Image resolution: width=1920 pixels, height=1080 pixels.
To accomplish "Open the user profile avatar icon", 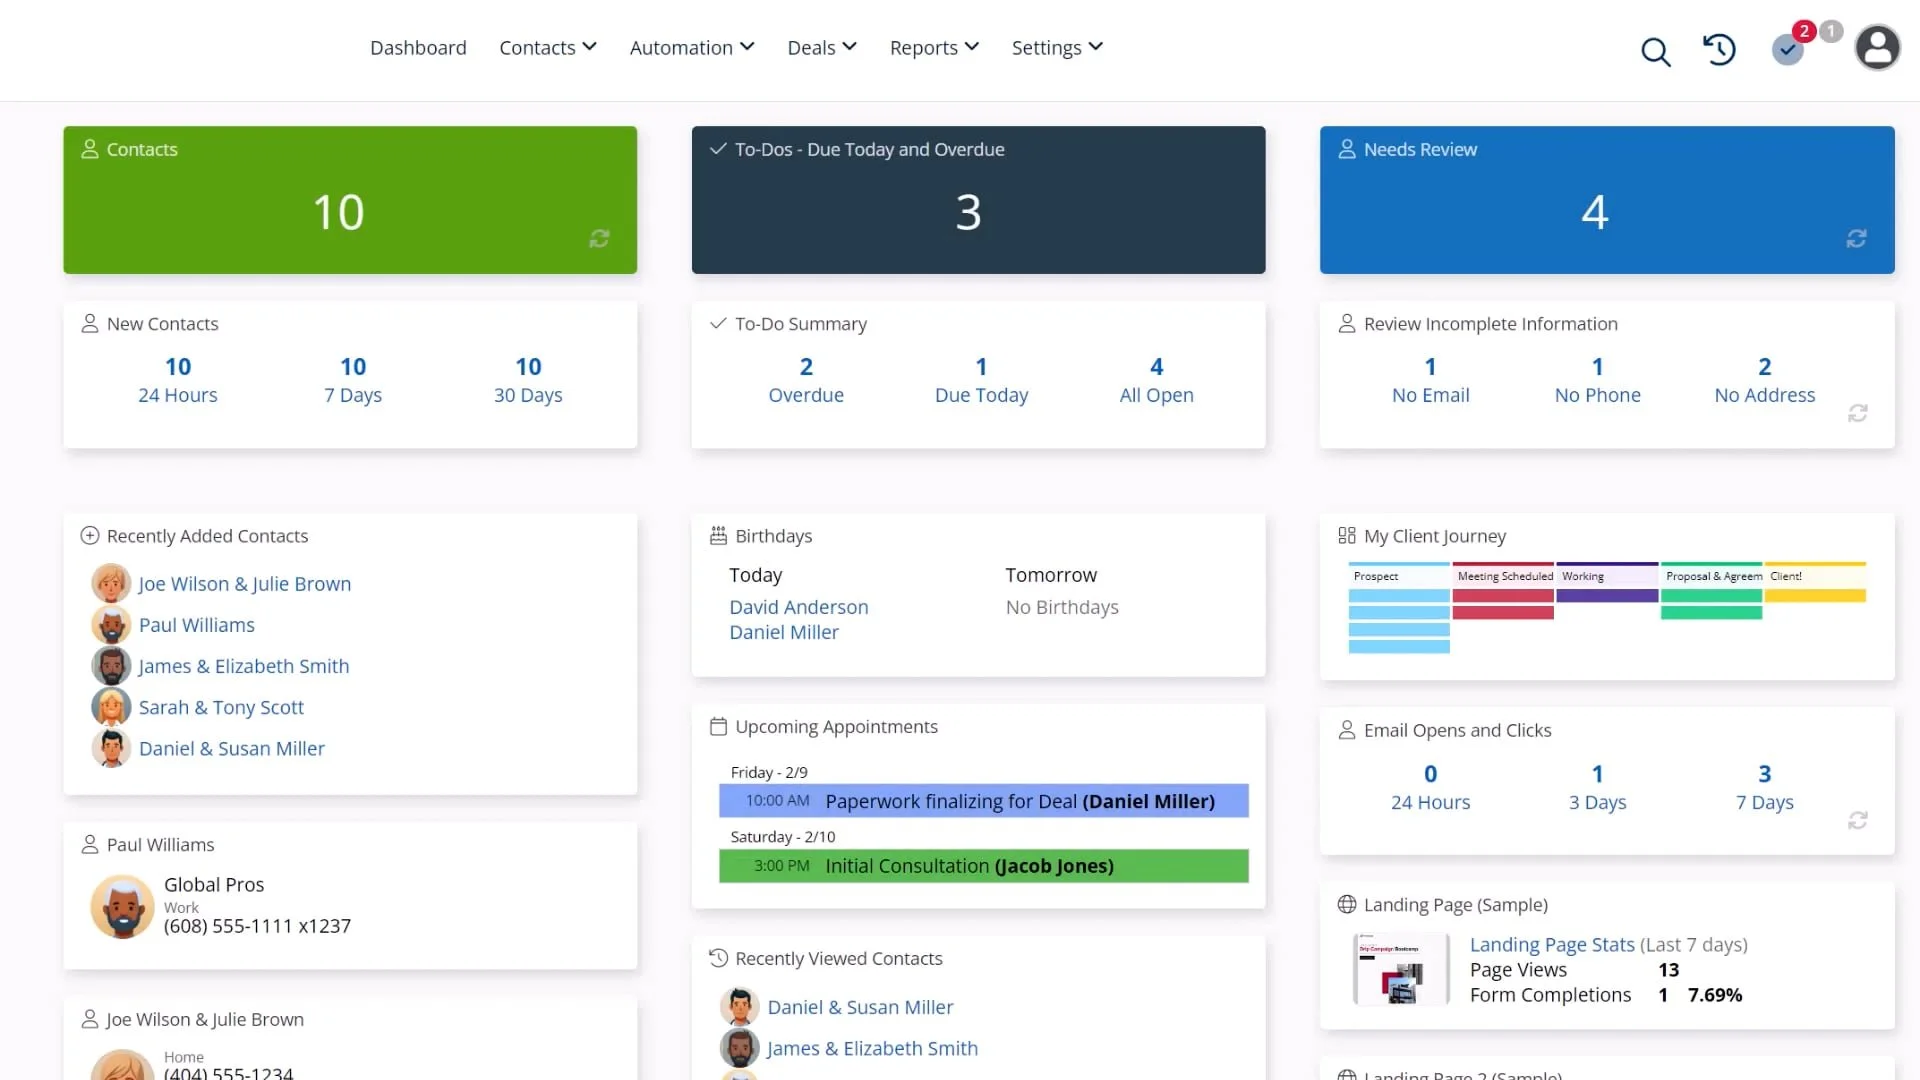I will (1877, 48).
